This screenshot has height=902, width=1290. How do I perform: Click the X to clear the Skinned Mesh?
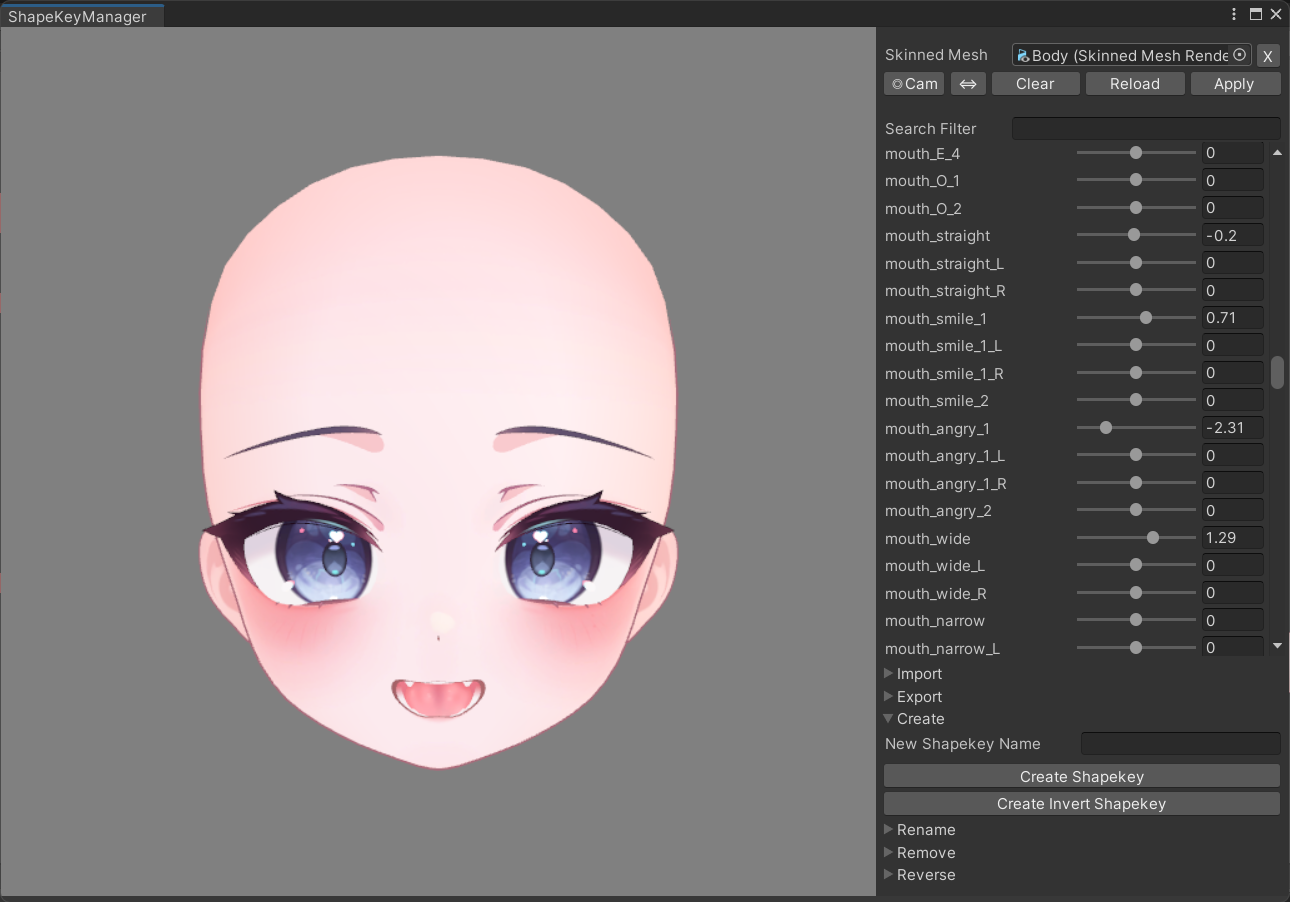click(1267, 55)
